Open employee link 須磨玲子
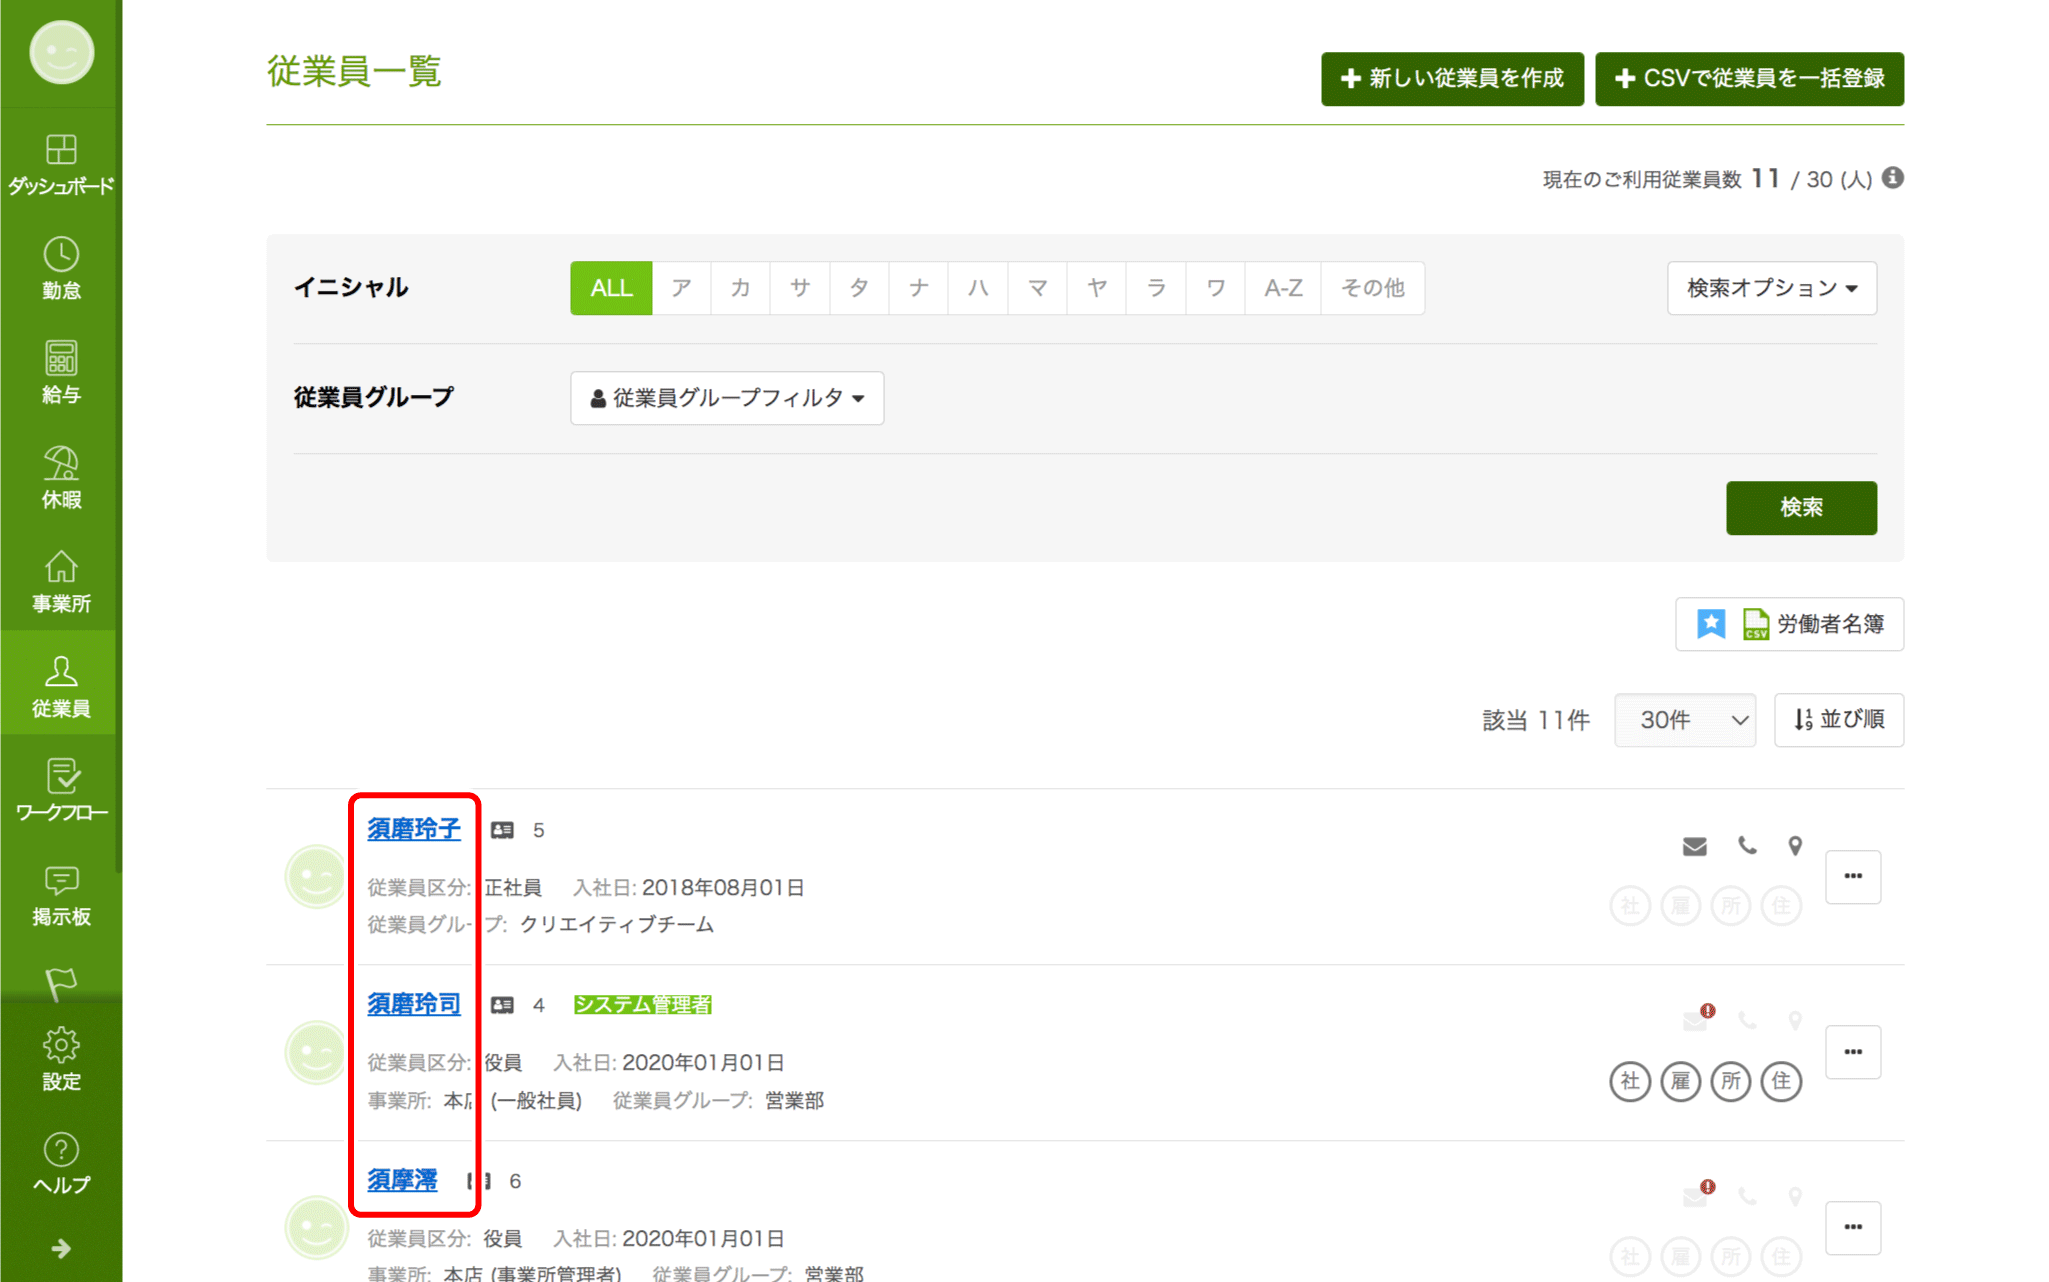The width and height of the screenshot is (2049, 1282). [413, 829]
